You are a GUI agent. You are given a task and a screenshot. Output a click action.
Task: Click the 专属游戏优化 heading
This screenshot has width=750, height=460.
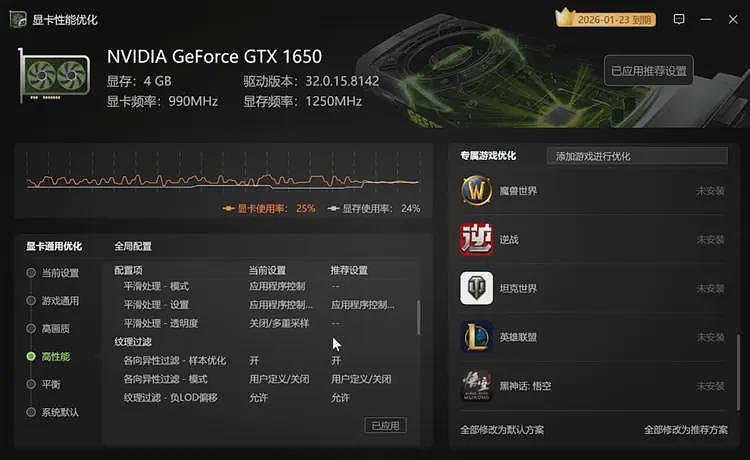488,155
